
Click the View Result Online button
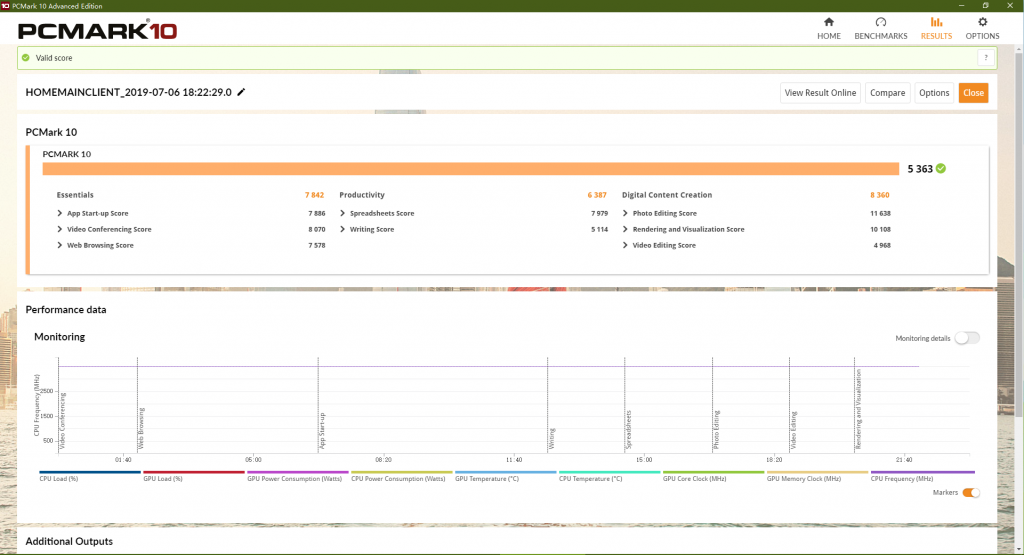click(x=820, y=93)
